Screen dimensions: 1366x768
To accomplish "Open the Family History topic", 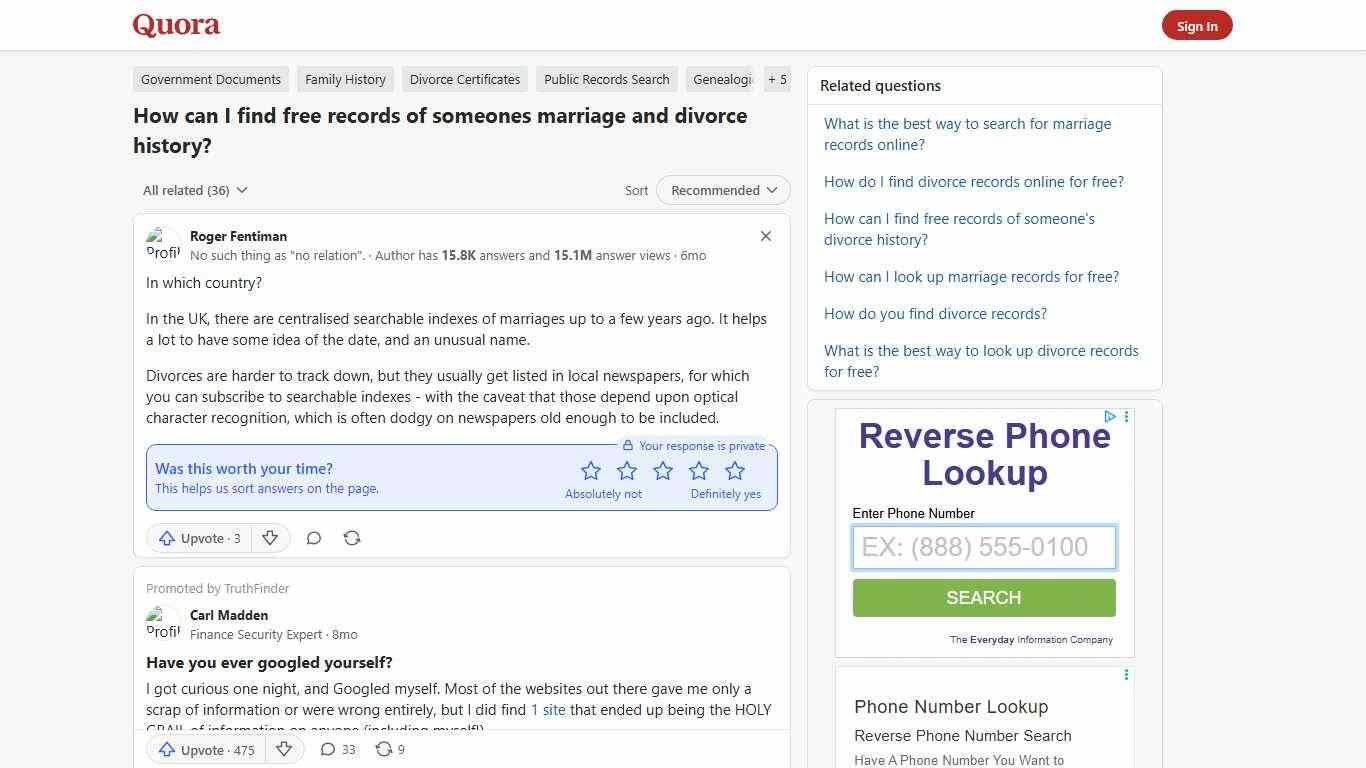I will coord(345,79).
